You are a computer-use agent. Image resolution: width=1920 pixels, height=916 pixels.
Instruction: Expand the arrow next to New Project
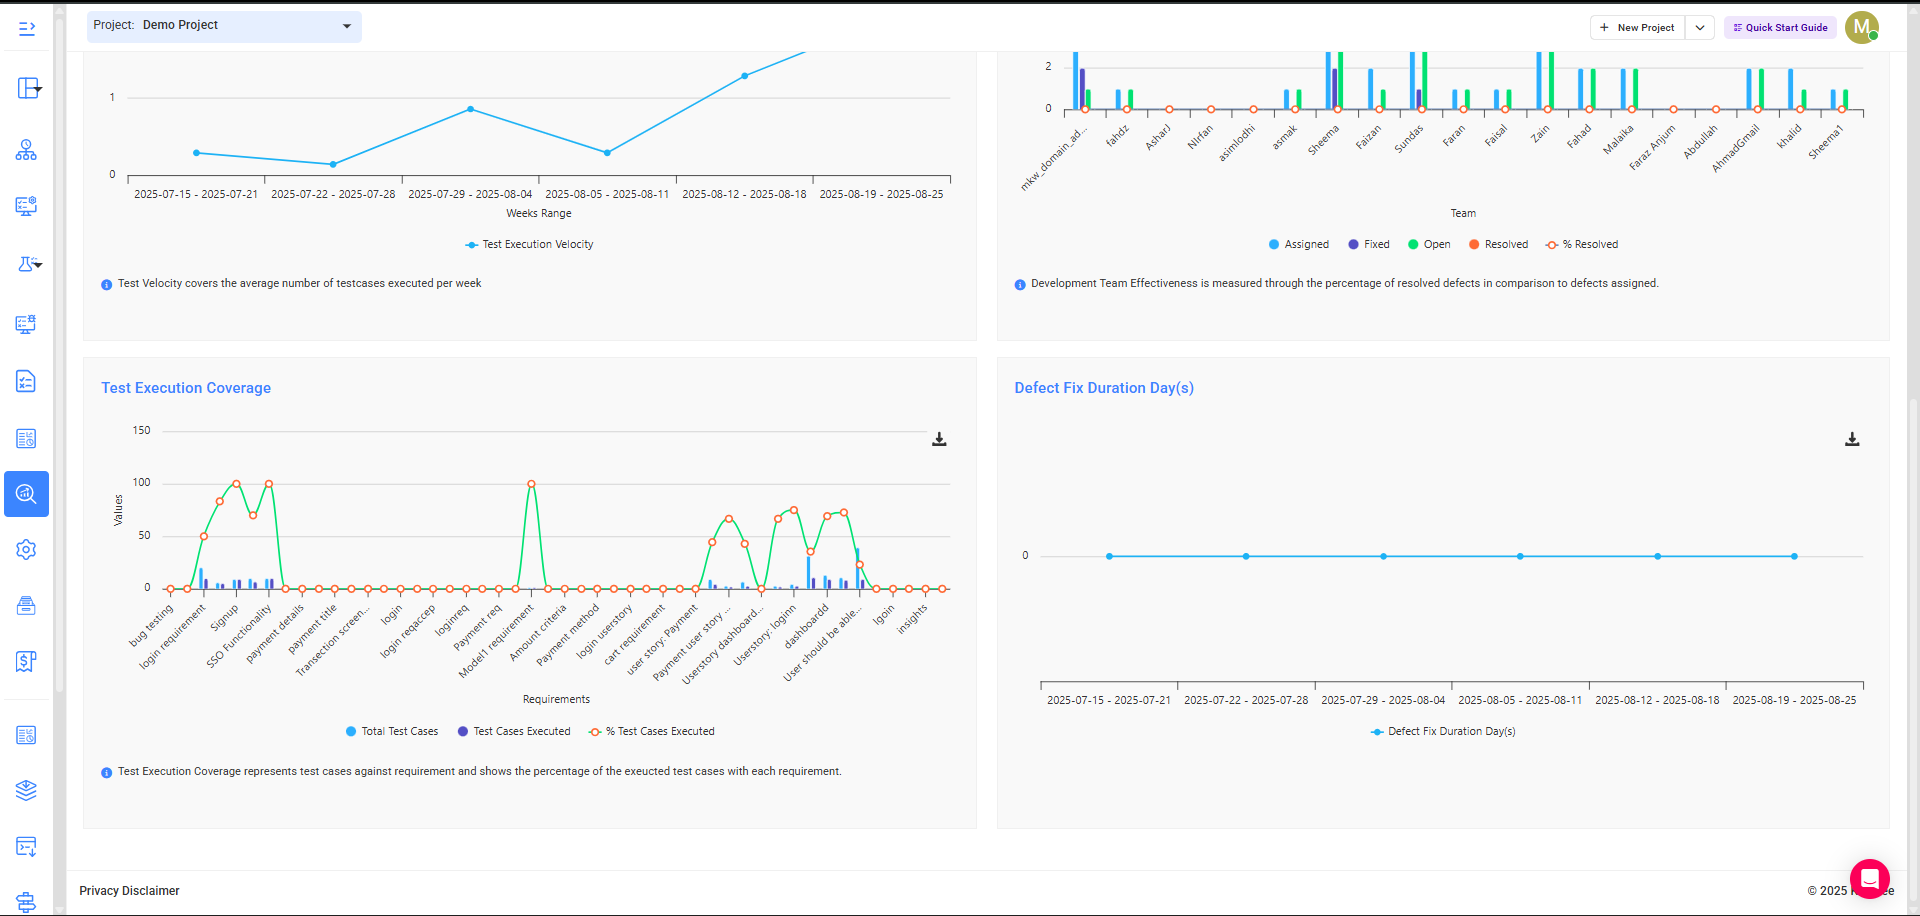click(1700, 28)
